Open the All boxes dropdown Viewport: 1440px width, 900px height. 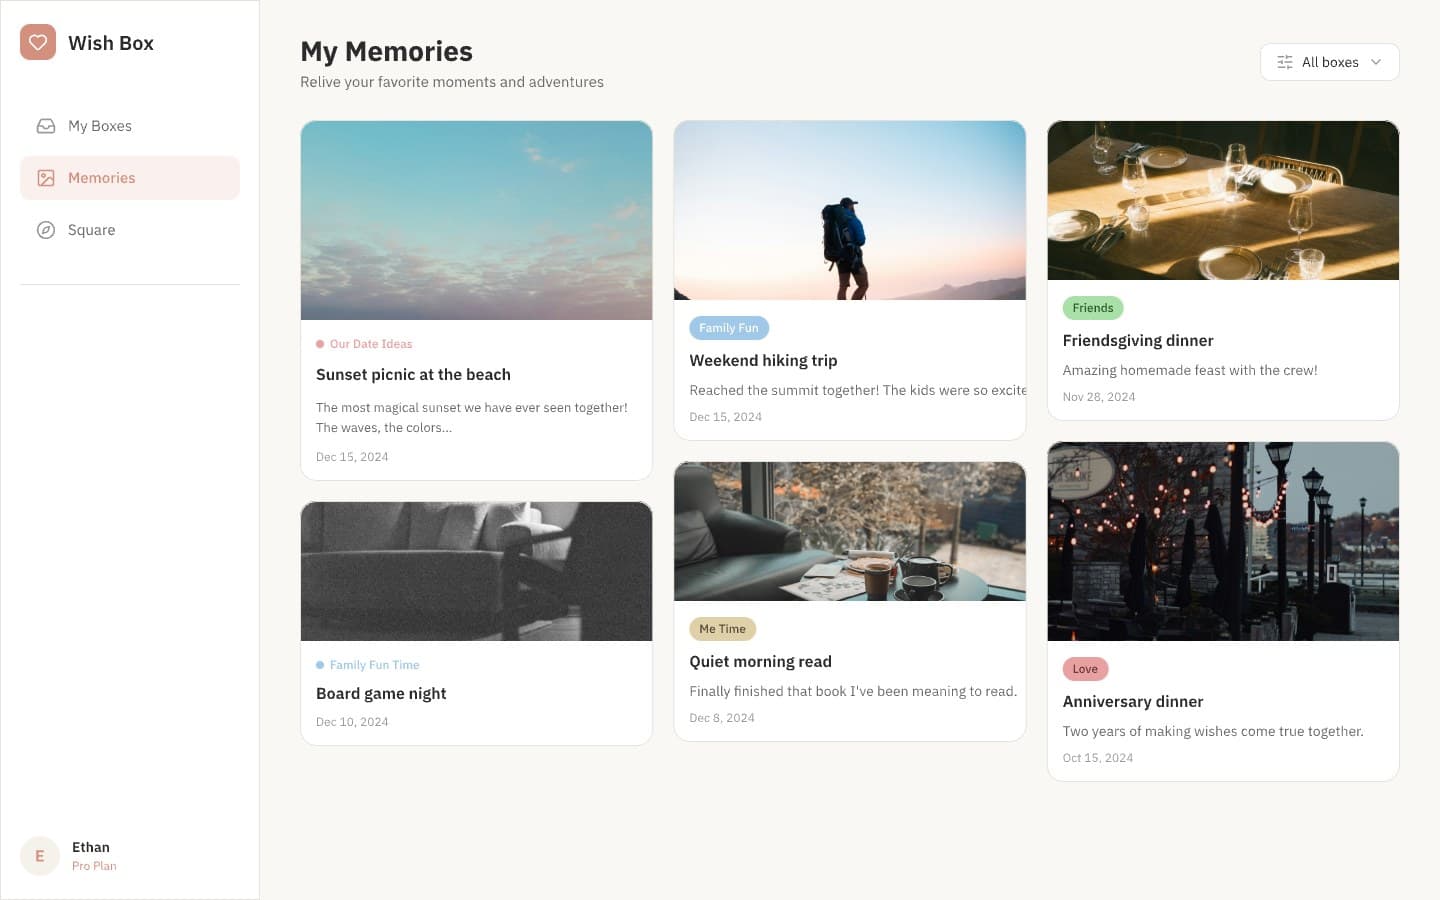[1330, 61]
